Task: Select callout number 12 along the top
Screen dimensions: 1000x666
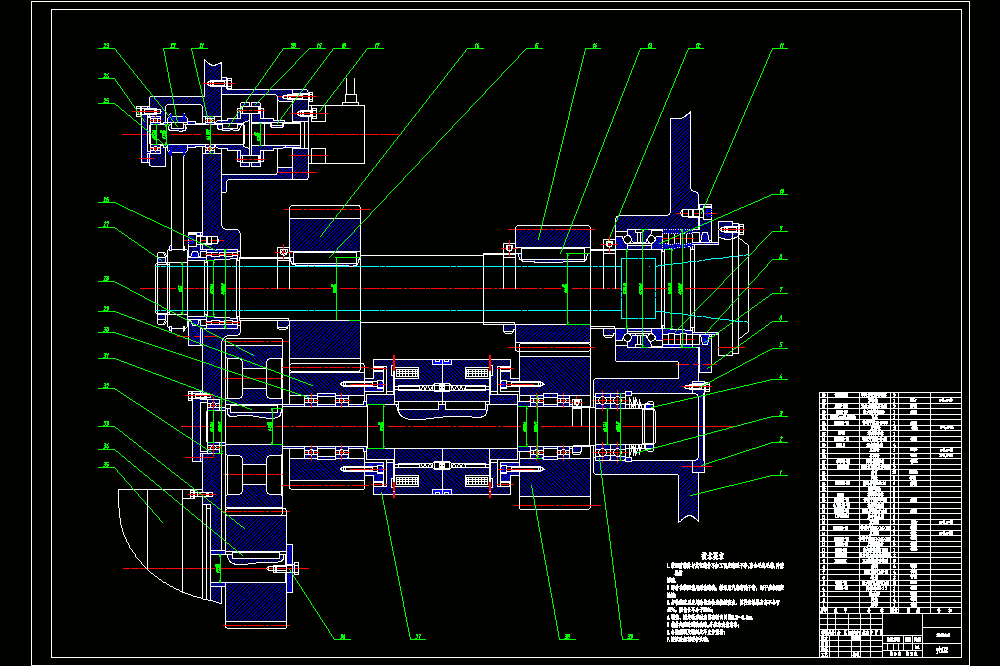Action: tap(698, 46)
